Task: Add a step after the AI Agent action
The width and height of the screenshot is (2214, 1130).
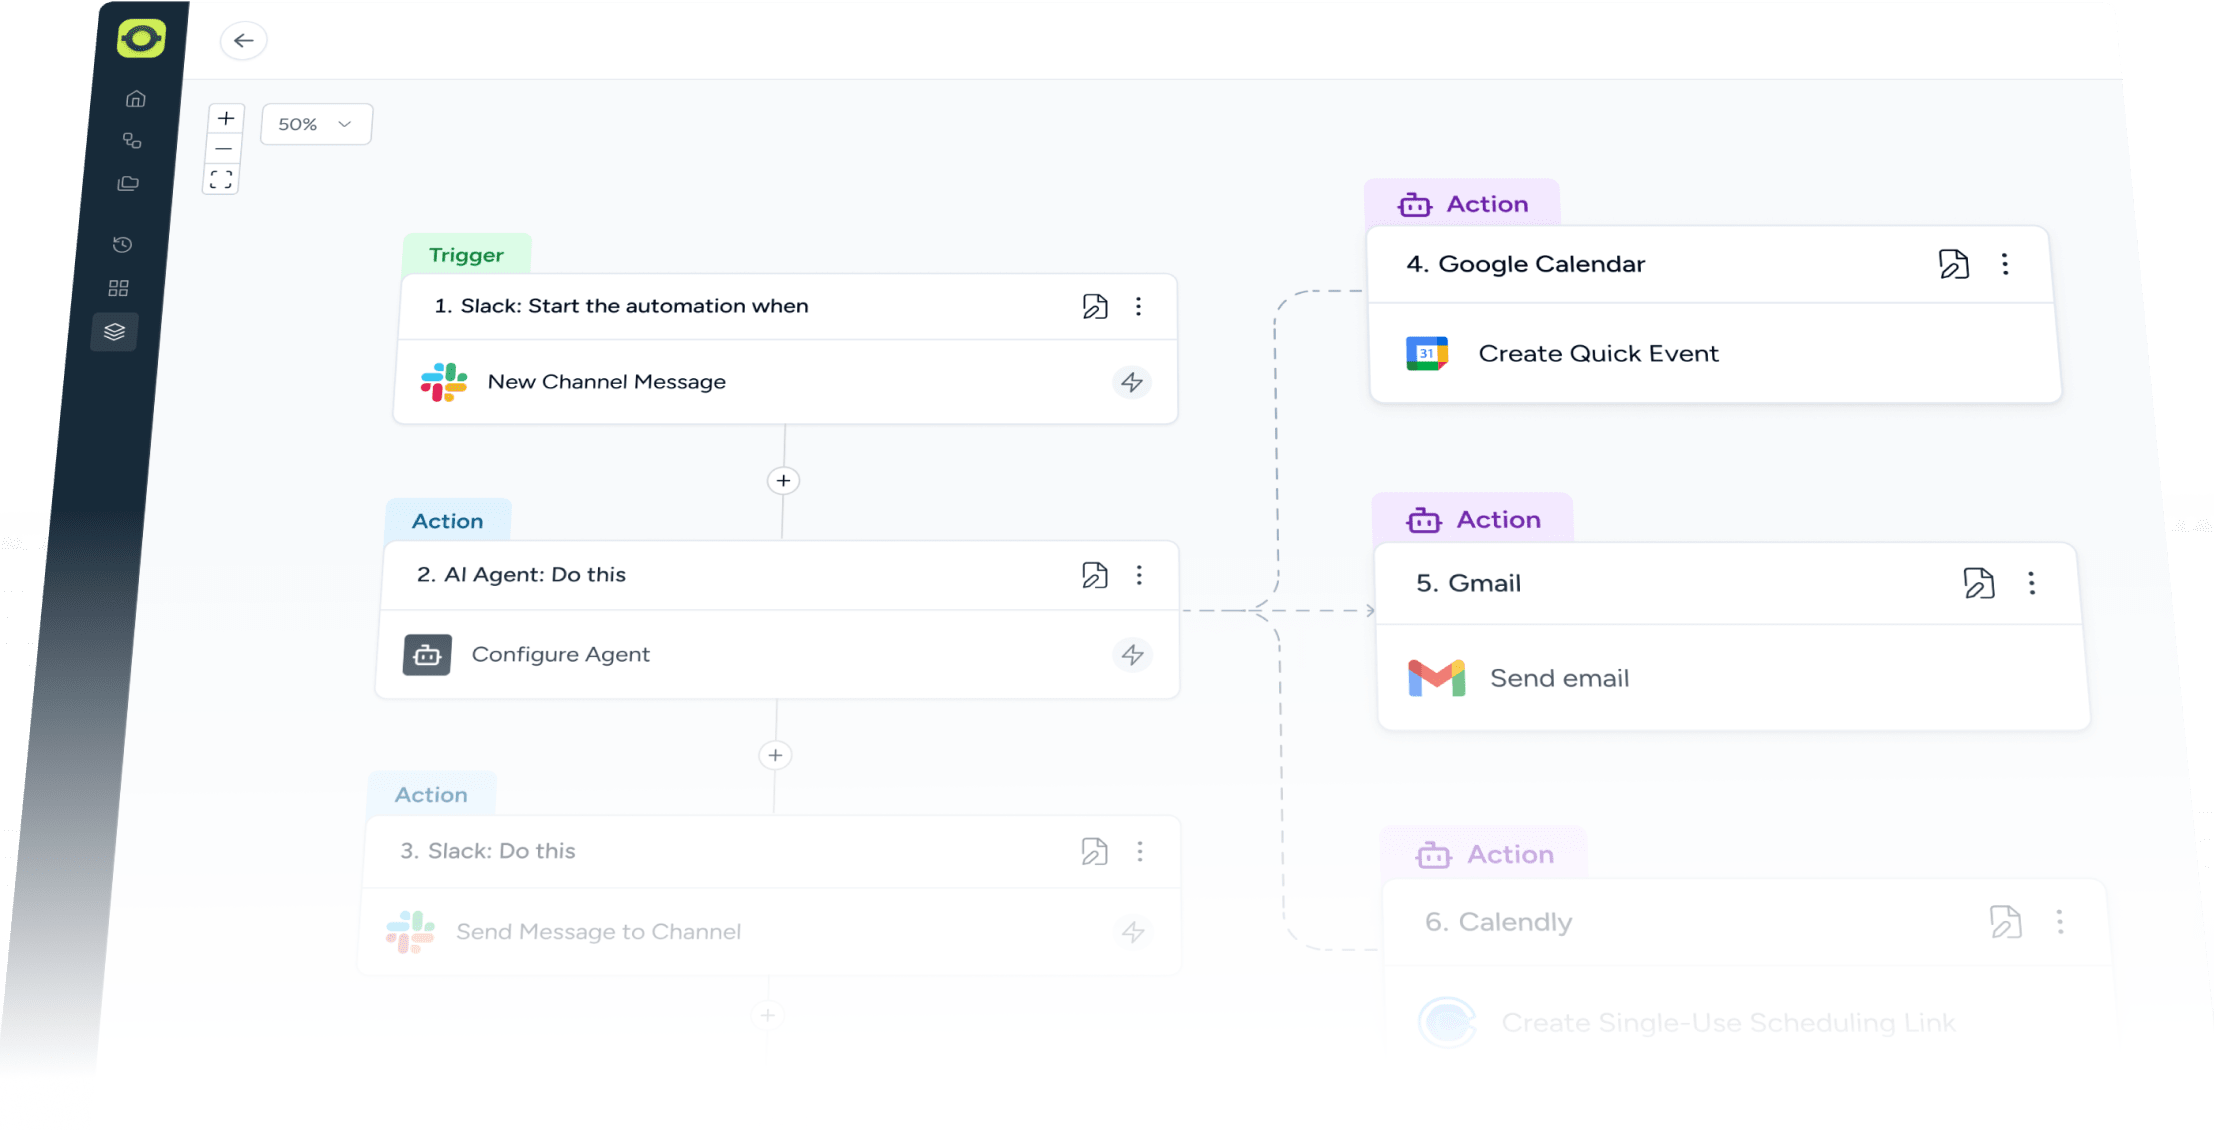Action: point(775,755)
